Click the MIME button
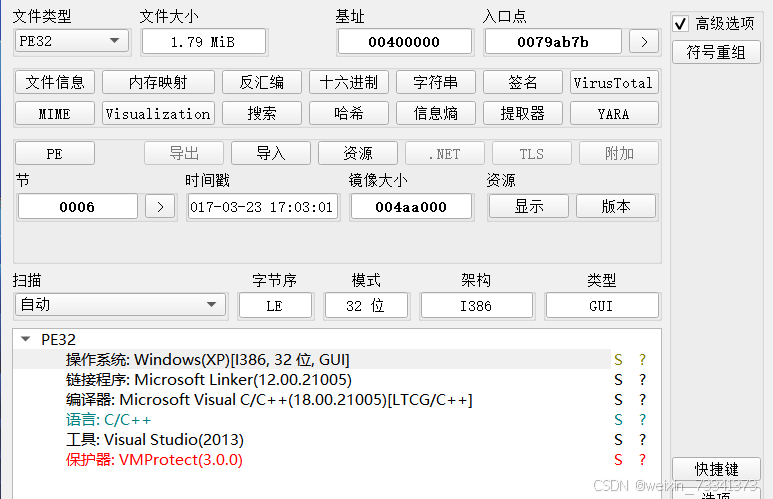The image size is (773, 499). coord(55,113)
